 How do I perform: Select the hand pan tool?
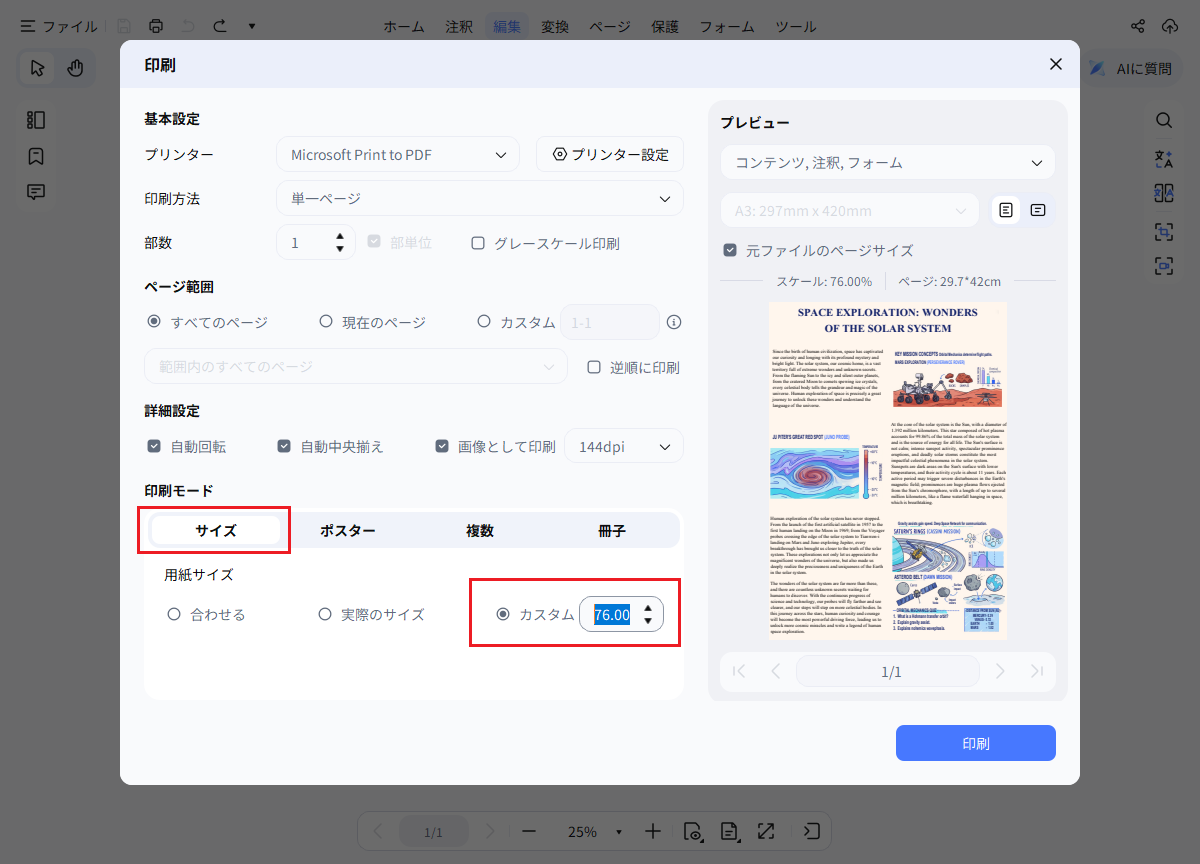[75, 68]
